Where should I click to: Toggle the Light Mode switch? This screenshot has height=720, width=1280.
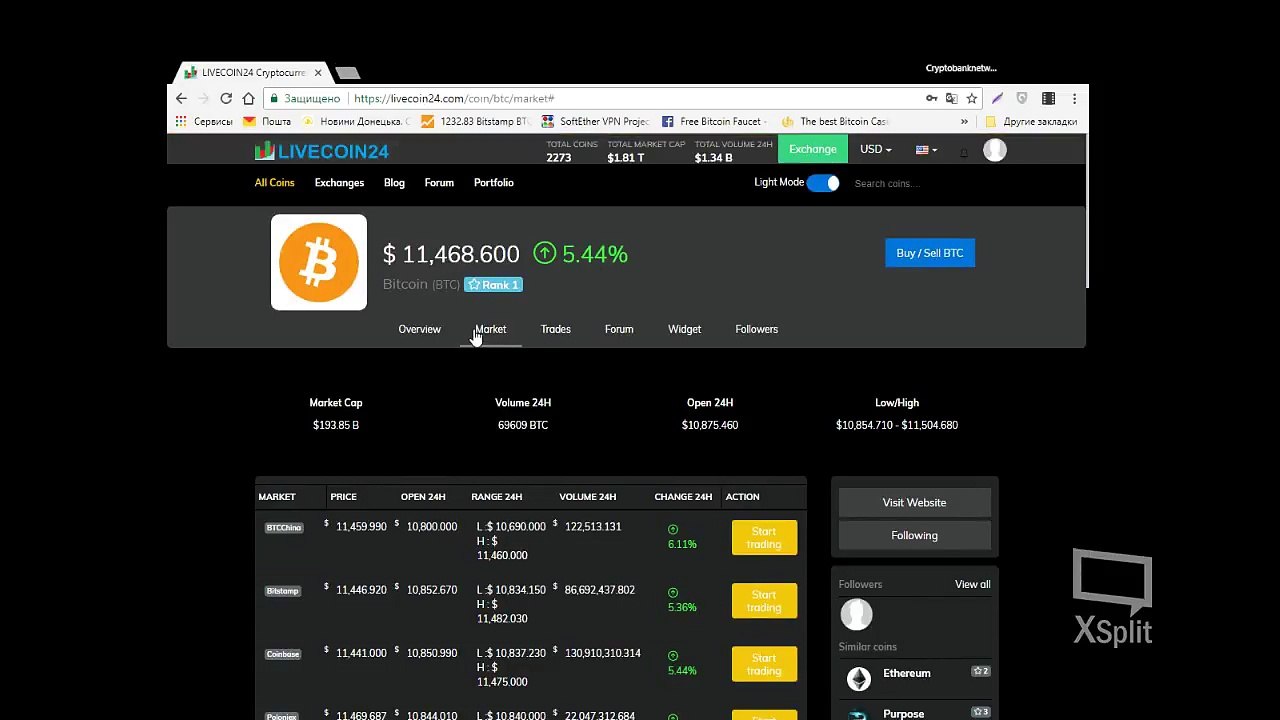pyautogui.click(x=823, y=183)
